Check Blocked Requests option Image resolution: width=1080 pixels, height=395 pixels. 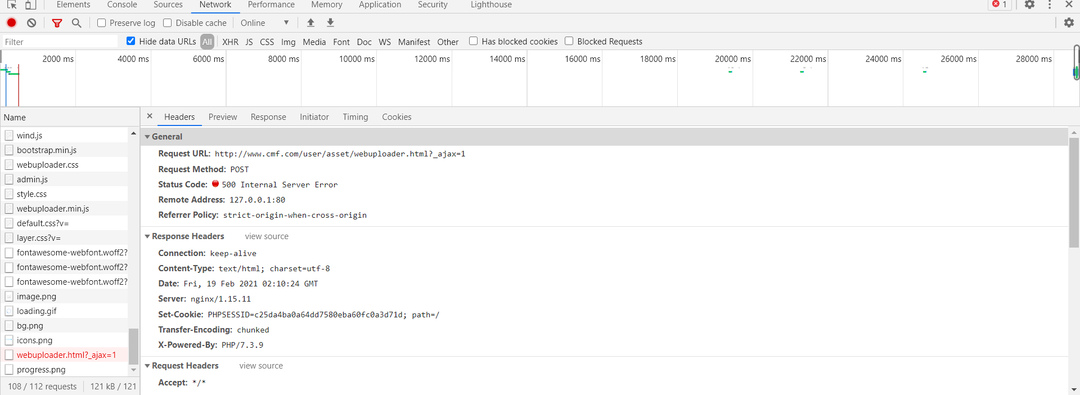569,41
